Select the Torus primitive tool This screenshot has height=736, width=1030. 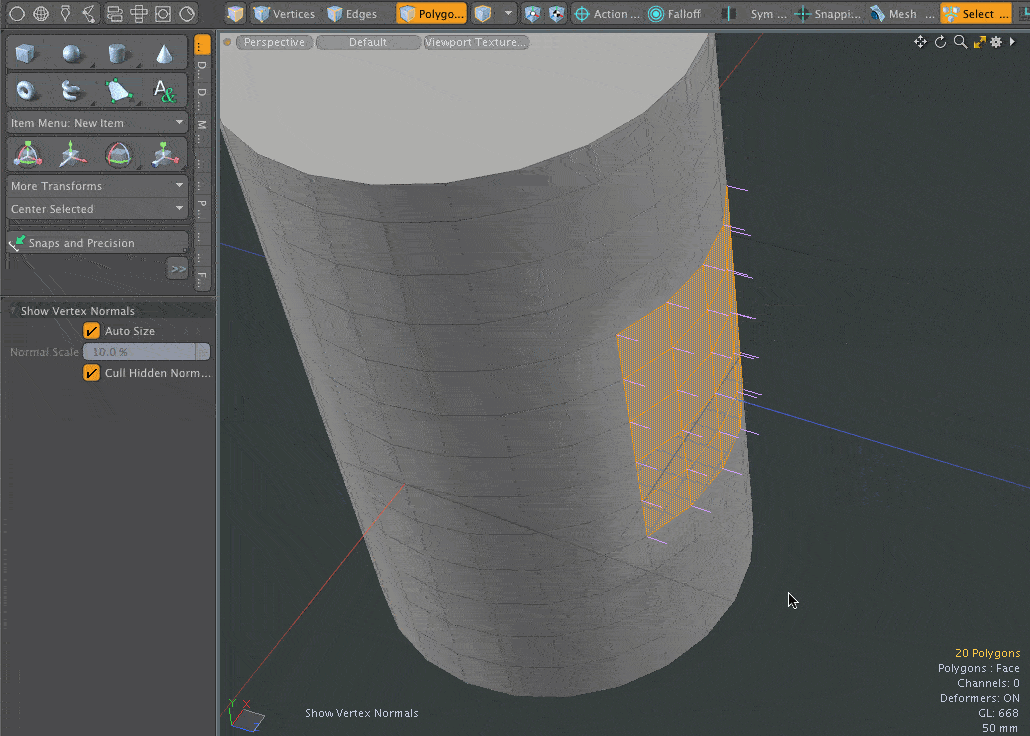(27, 91)
